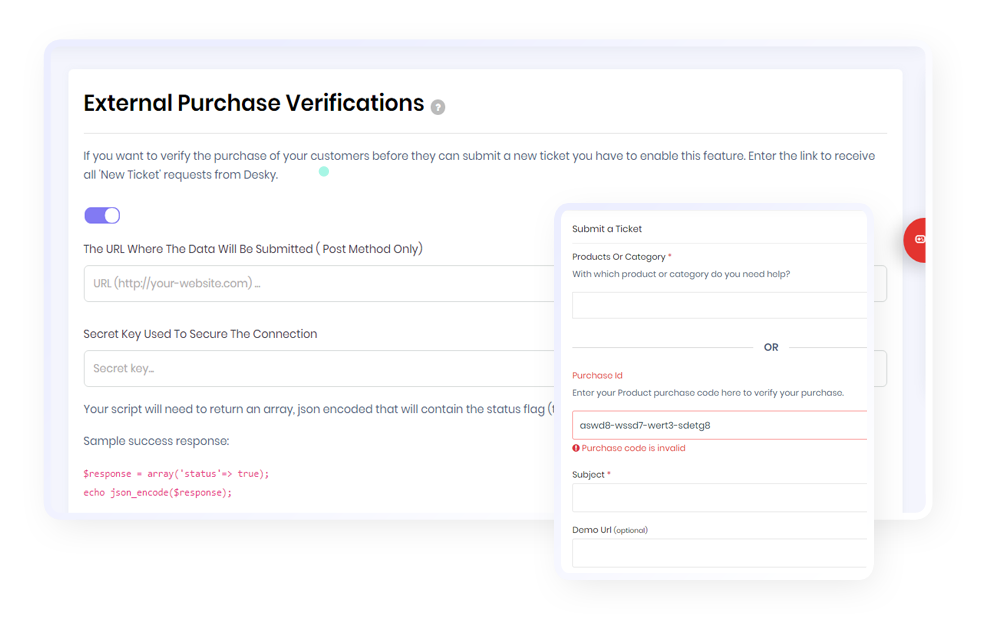Click the help question mark icon beside title
This screenshot has width=997, height=628.
tap(437, 107)
